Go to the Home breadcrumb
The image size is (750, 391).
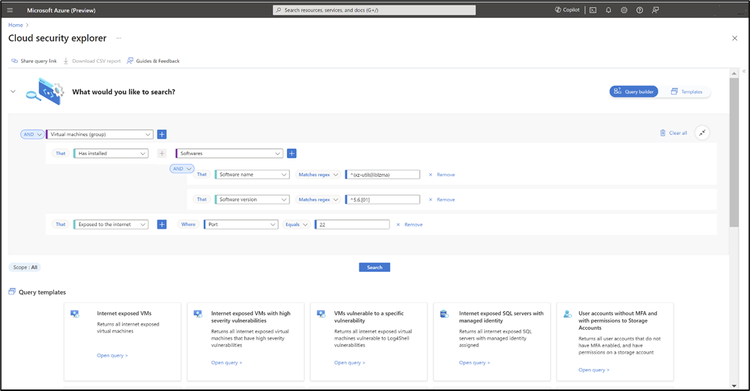(15, 25)
